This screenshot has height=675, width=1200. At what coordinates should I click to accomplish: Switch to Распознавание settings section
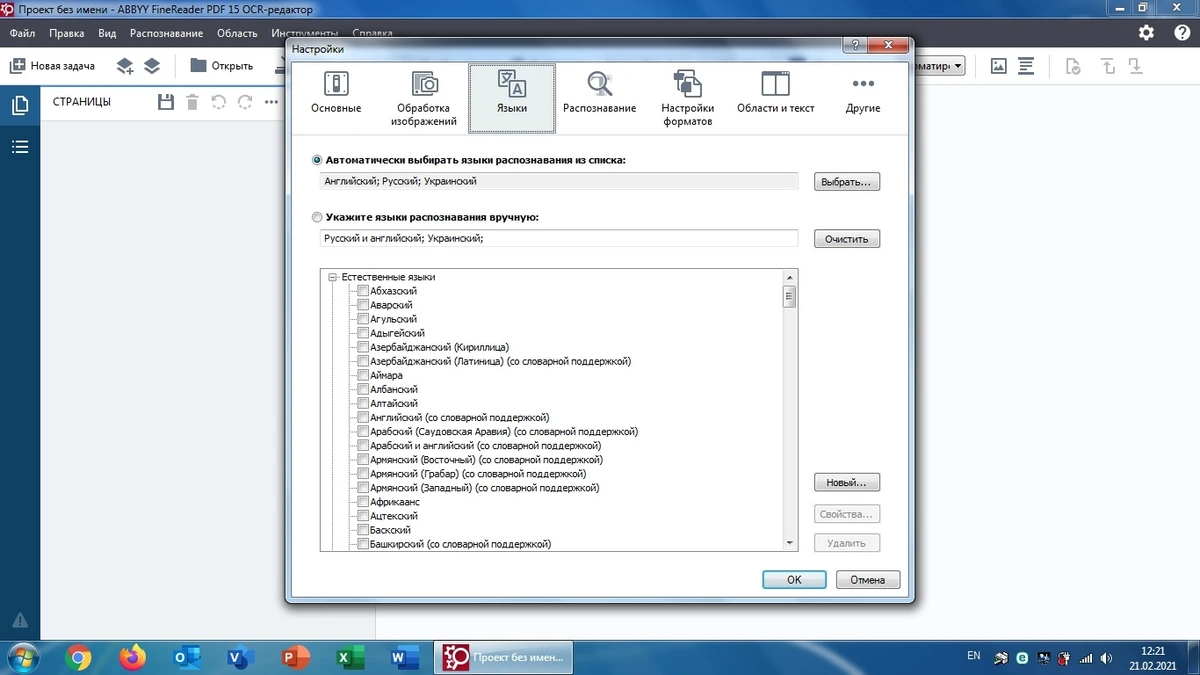click(x=599, y=94)
